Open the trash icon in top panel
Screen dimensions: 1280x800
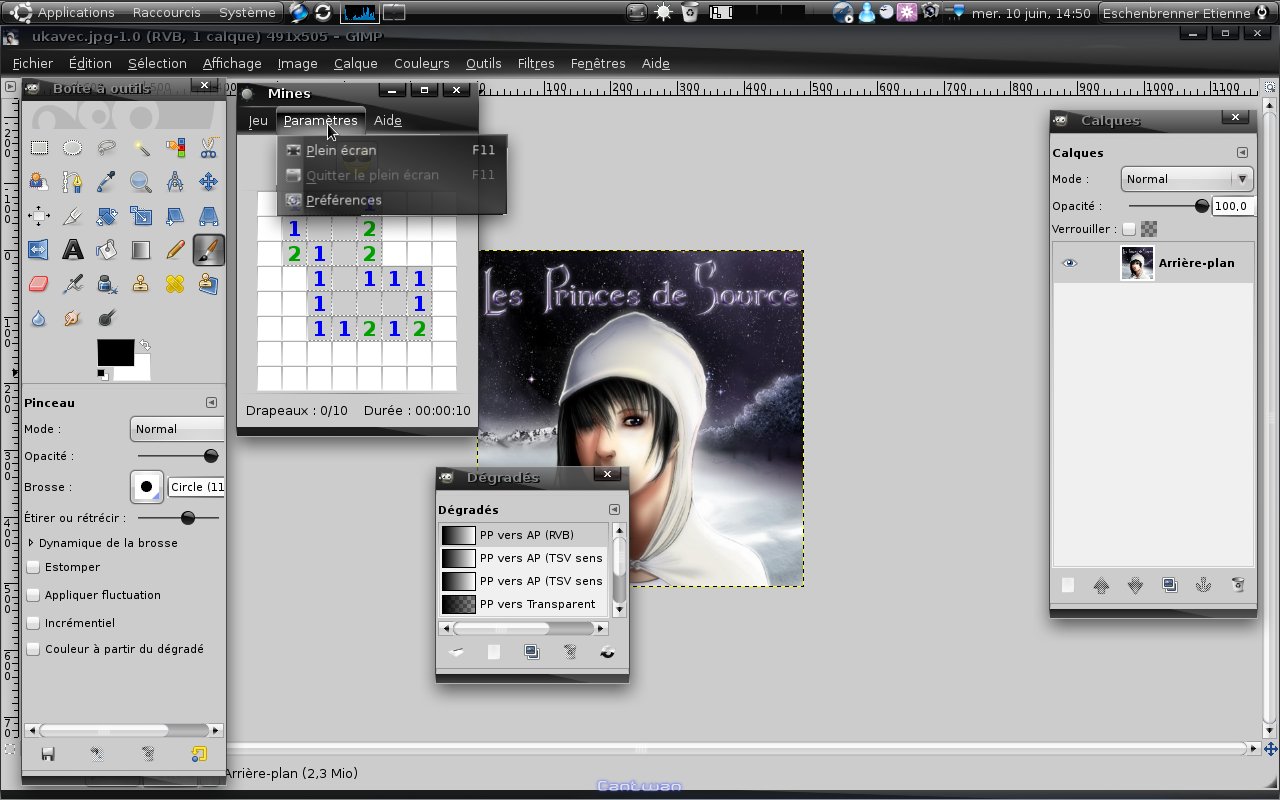(690, 12)
